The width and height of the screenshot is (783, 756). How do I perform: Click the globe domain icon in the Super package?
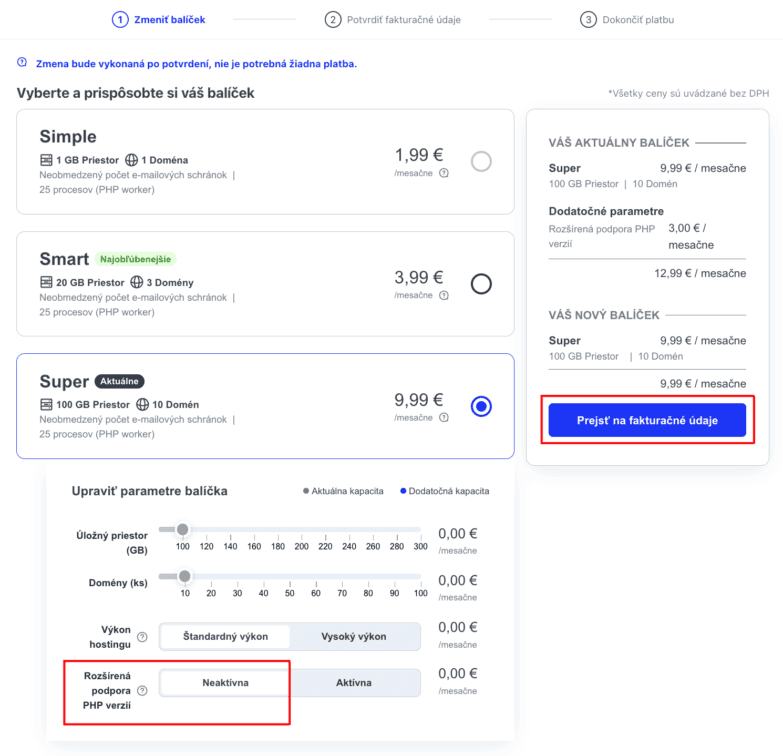point(143,405)
